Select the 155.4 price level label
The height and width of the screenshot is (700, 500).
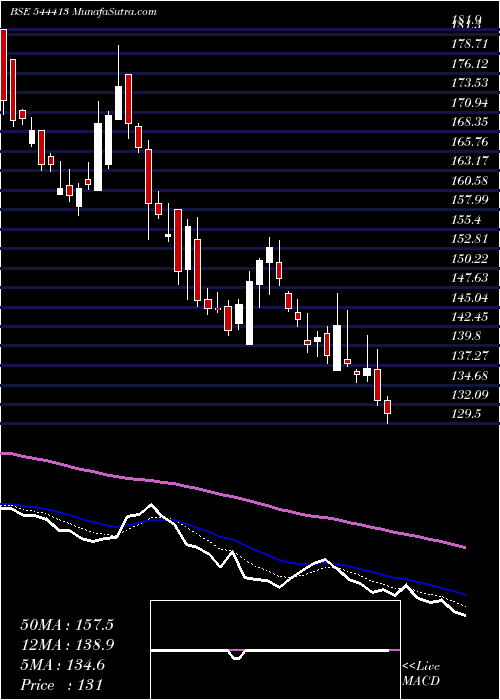click(x=466, y=219)
